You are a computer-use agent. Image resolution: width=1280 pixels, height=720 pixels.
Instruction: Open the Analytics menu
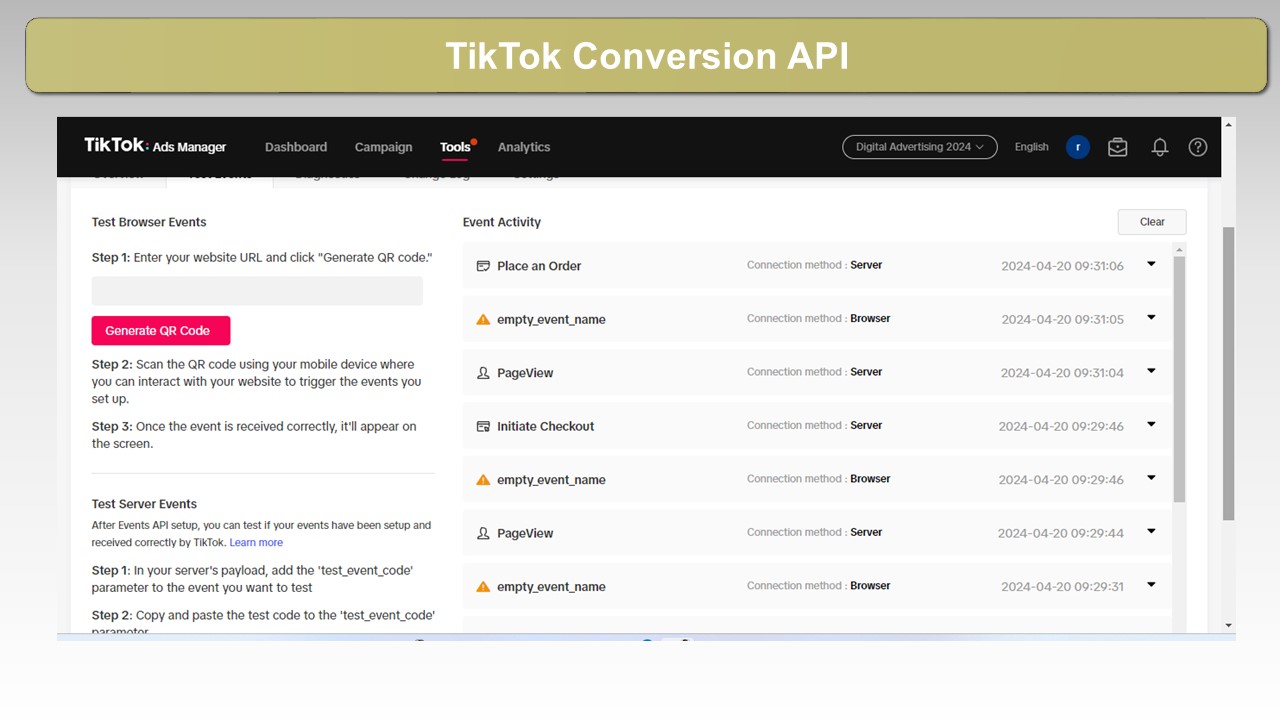point(524,147)
